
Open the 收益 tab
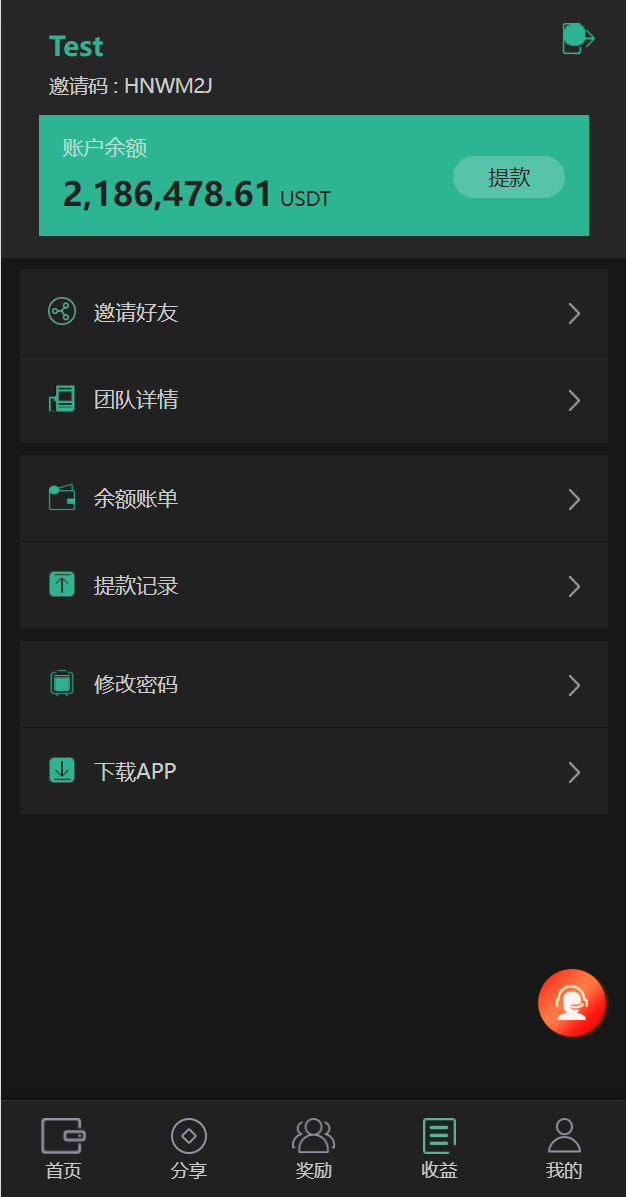coord(438,1147)
